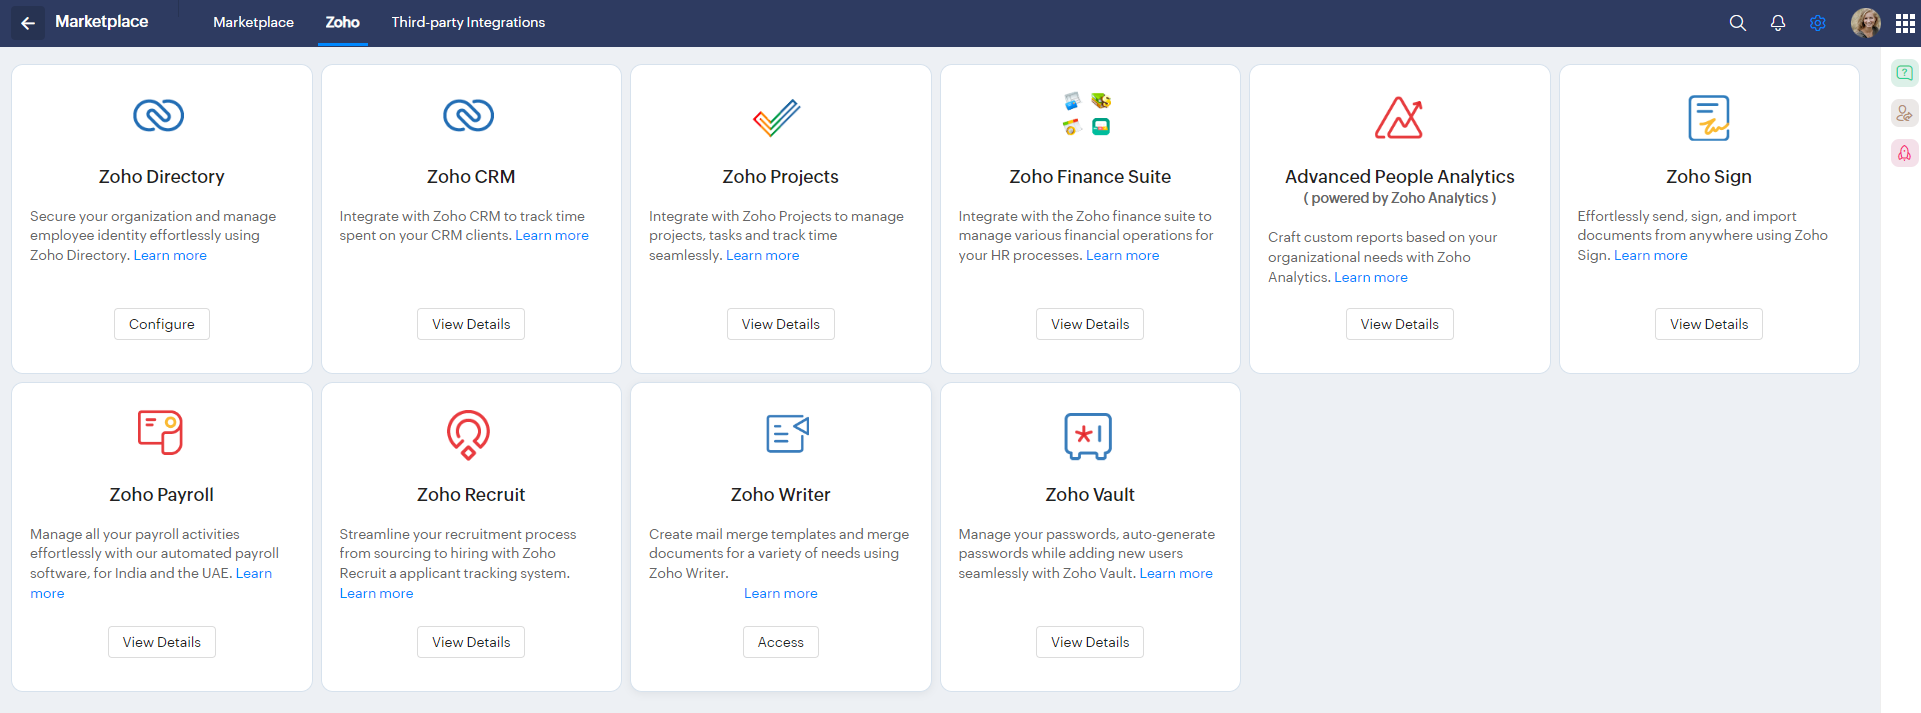Click the Advanced People Analytics icon

click(1399, 117)
